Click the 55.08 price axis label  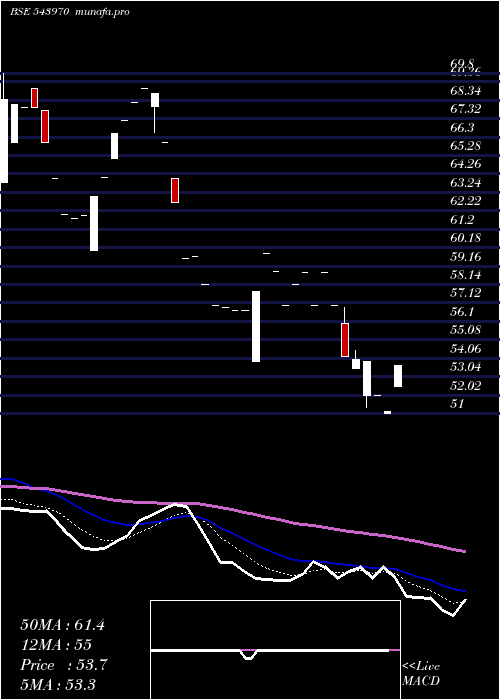coord(465,330)
